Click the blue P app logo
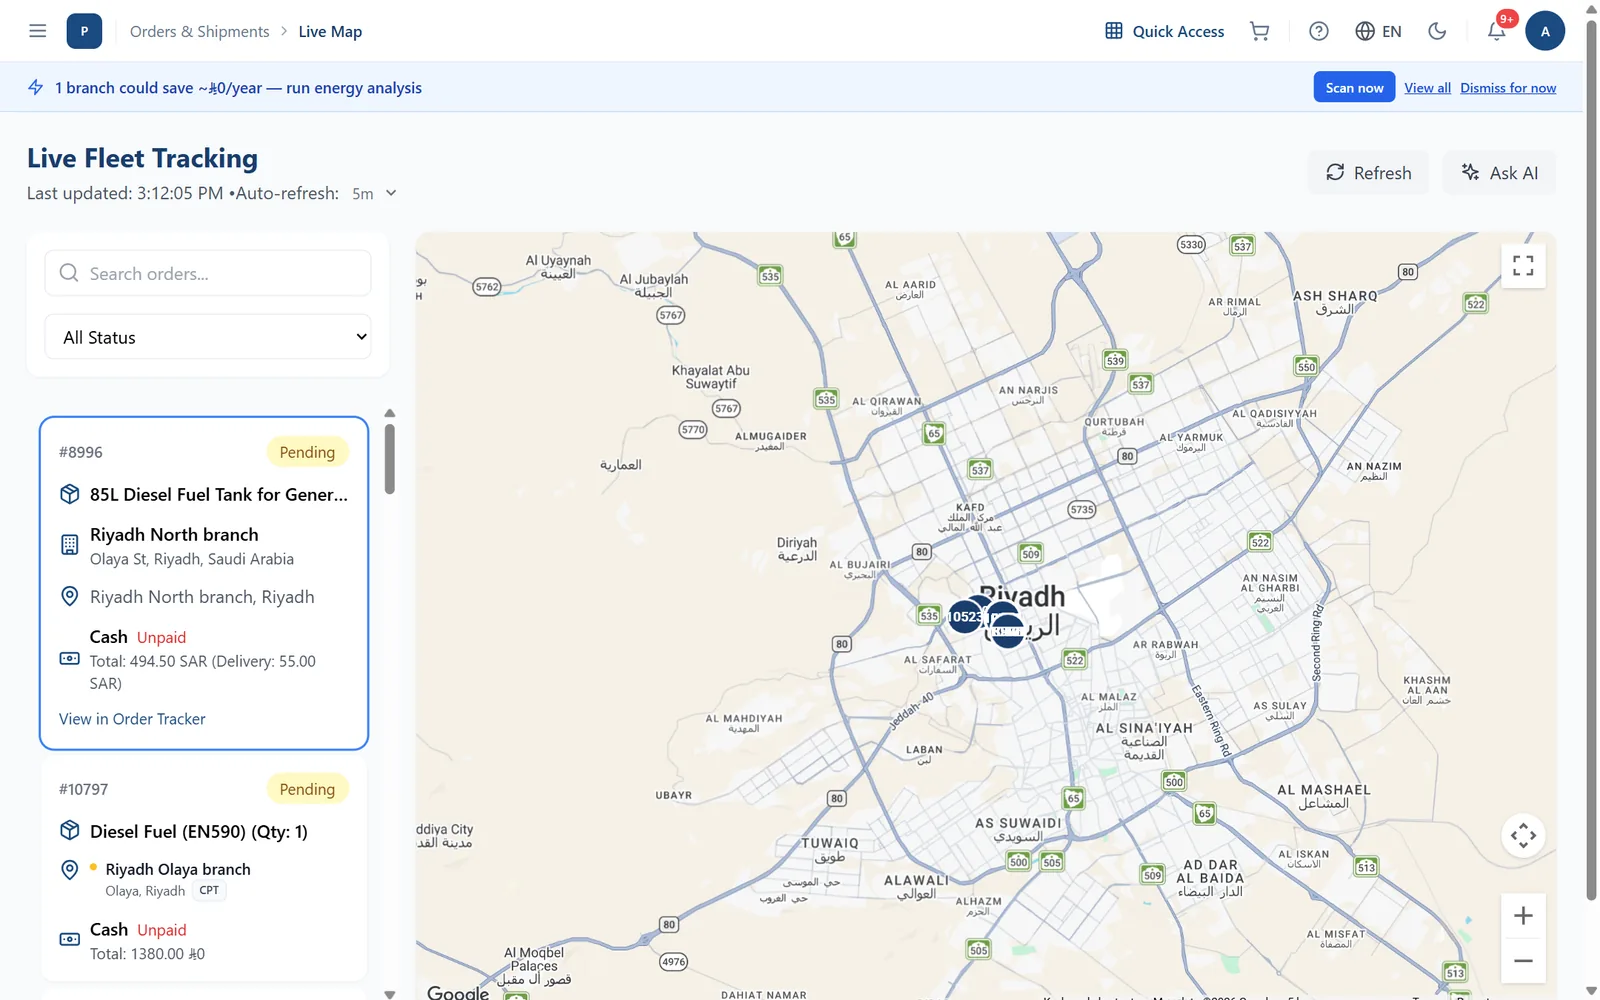Viewport: 1600px width, 1000px height. point(84,31)
